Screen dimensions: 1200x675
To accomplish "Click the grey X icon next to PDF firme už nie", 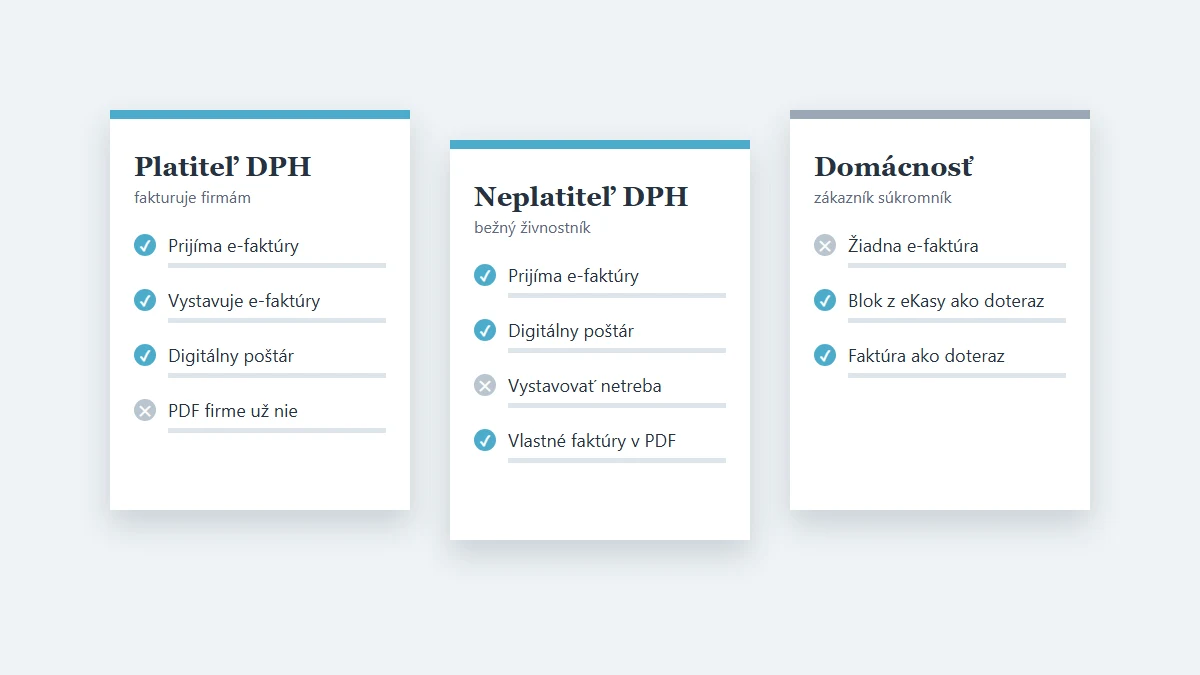I will (145, 410).
